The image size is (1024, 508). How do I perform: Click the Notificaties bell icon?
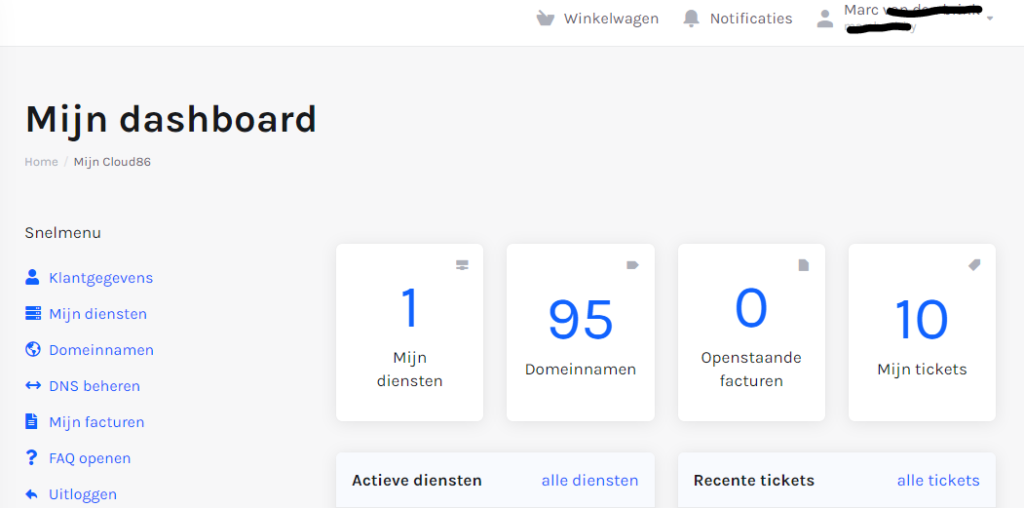click(691, 18)
